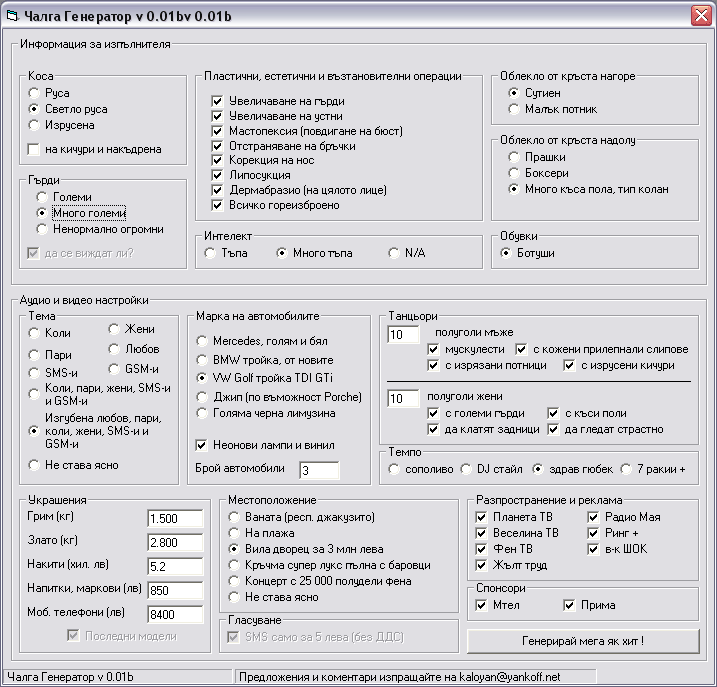Select Боксери clothing option

click(x=515, y=173)
